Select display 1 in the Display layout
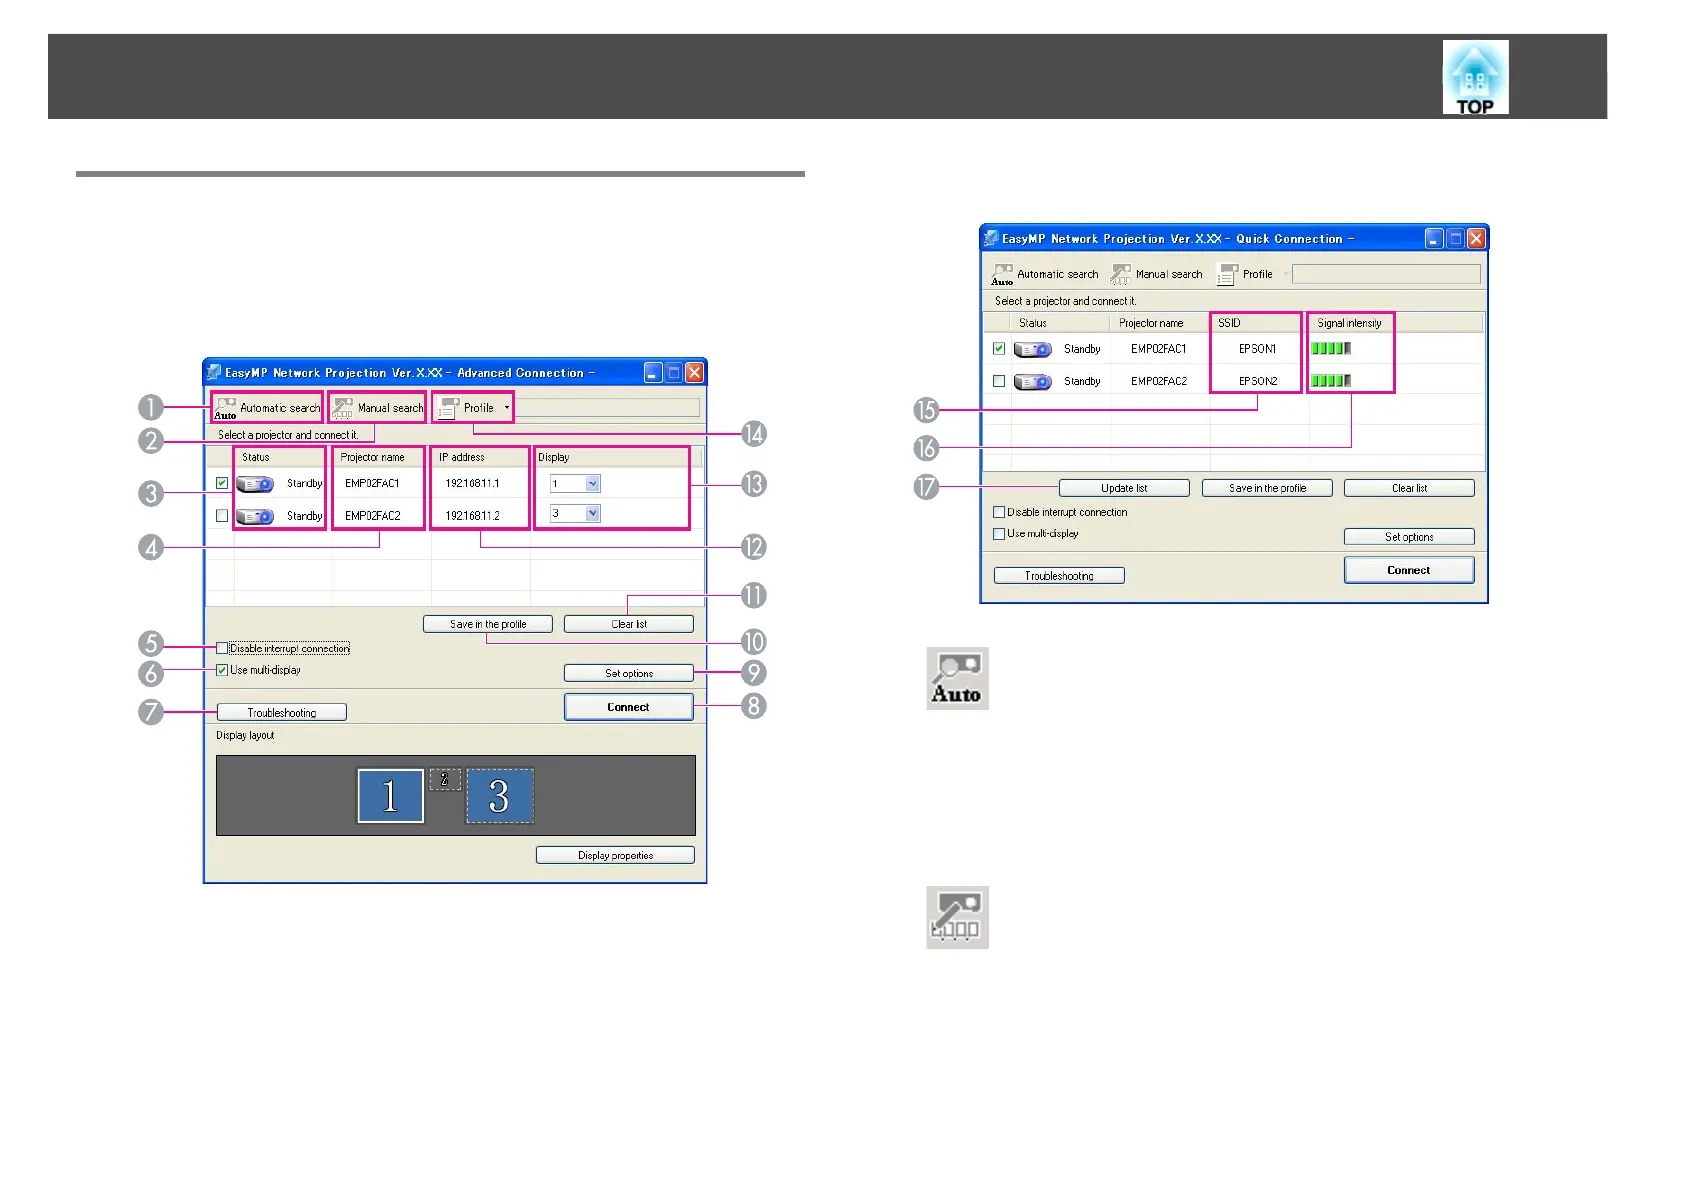 390,796
